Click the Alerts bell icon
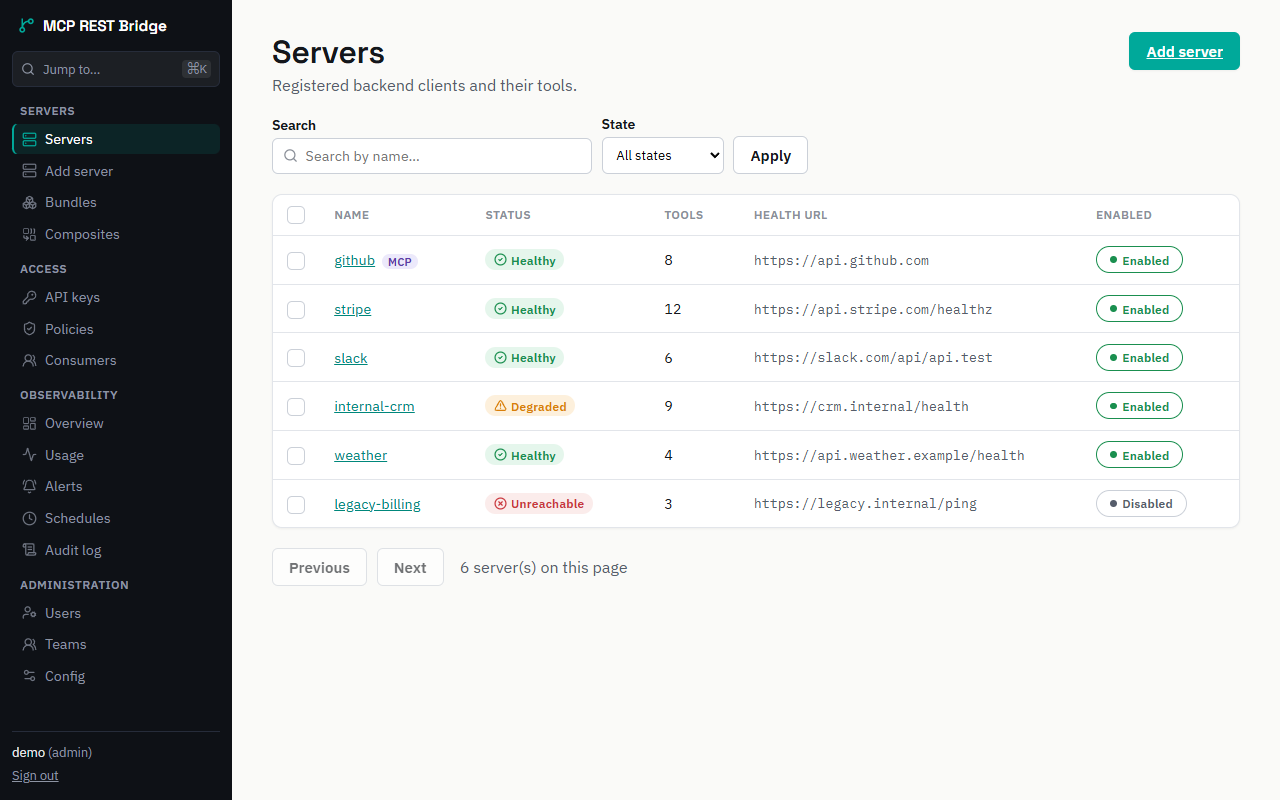This screenshot has width=1280, height=800. click(29, 486)
